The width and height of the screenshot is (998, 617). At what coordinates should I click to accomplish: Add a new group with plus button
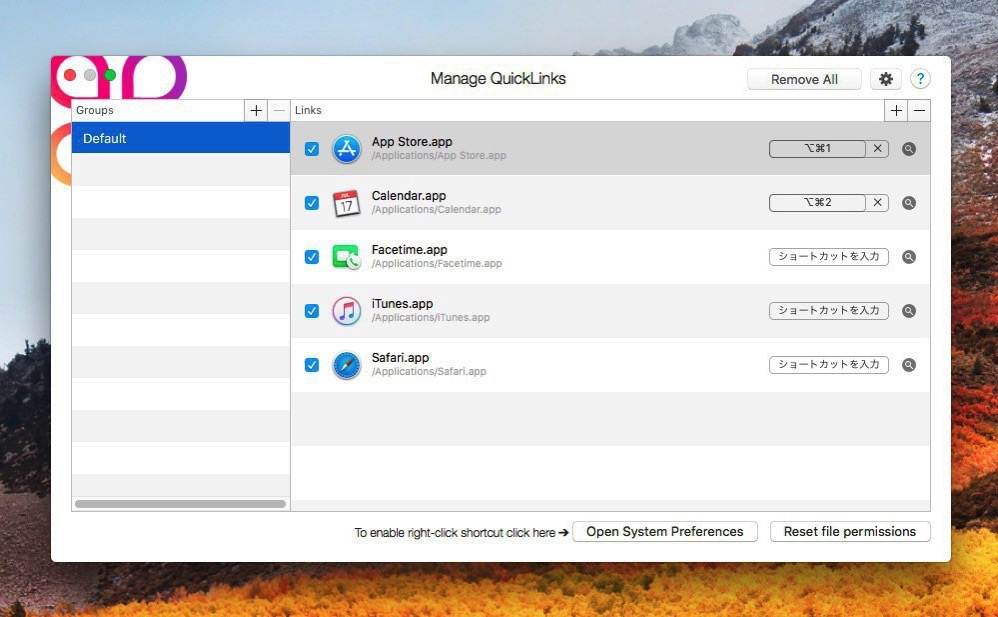tap(256, 110)
